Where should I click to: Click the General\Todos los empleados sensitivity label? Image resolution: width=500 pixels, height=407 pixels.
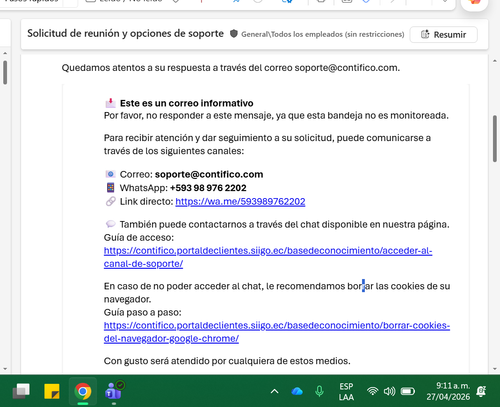[x=322, y=34]
